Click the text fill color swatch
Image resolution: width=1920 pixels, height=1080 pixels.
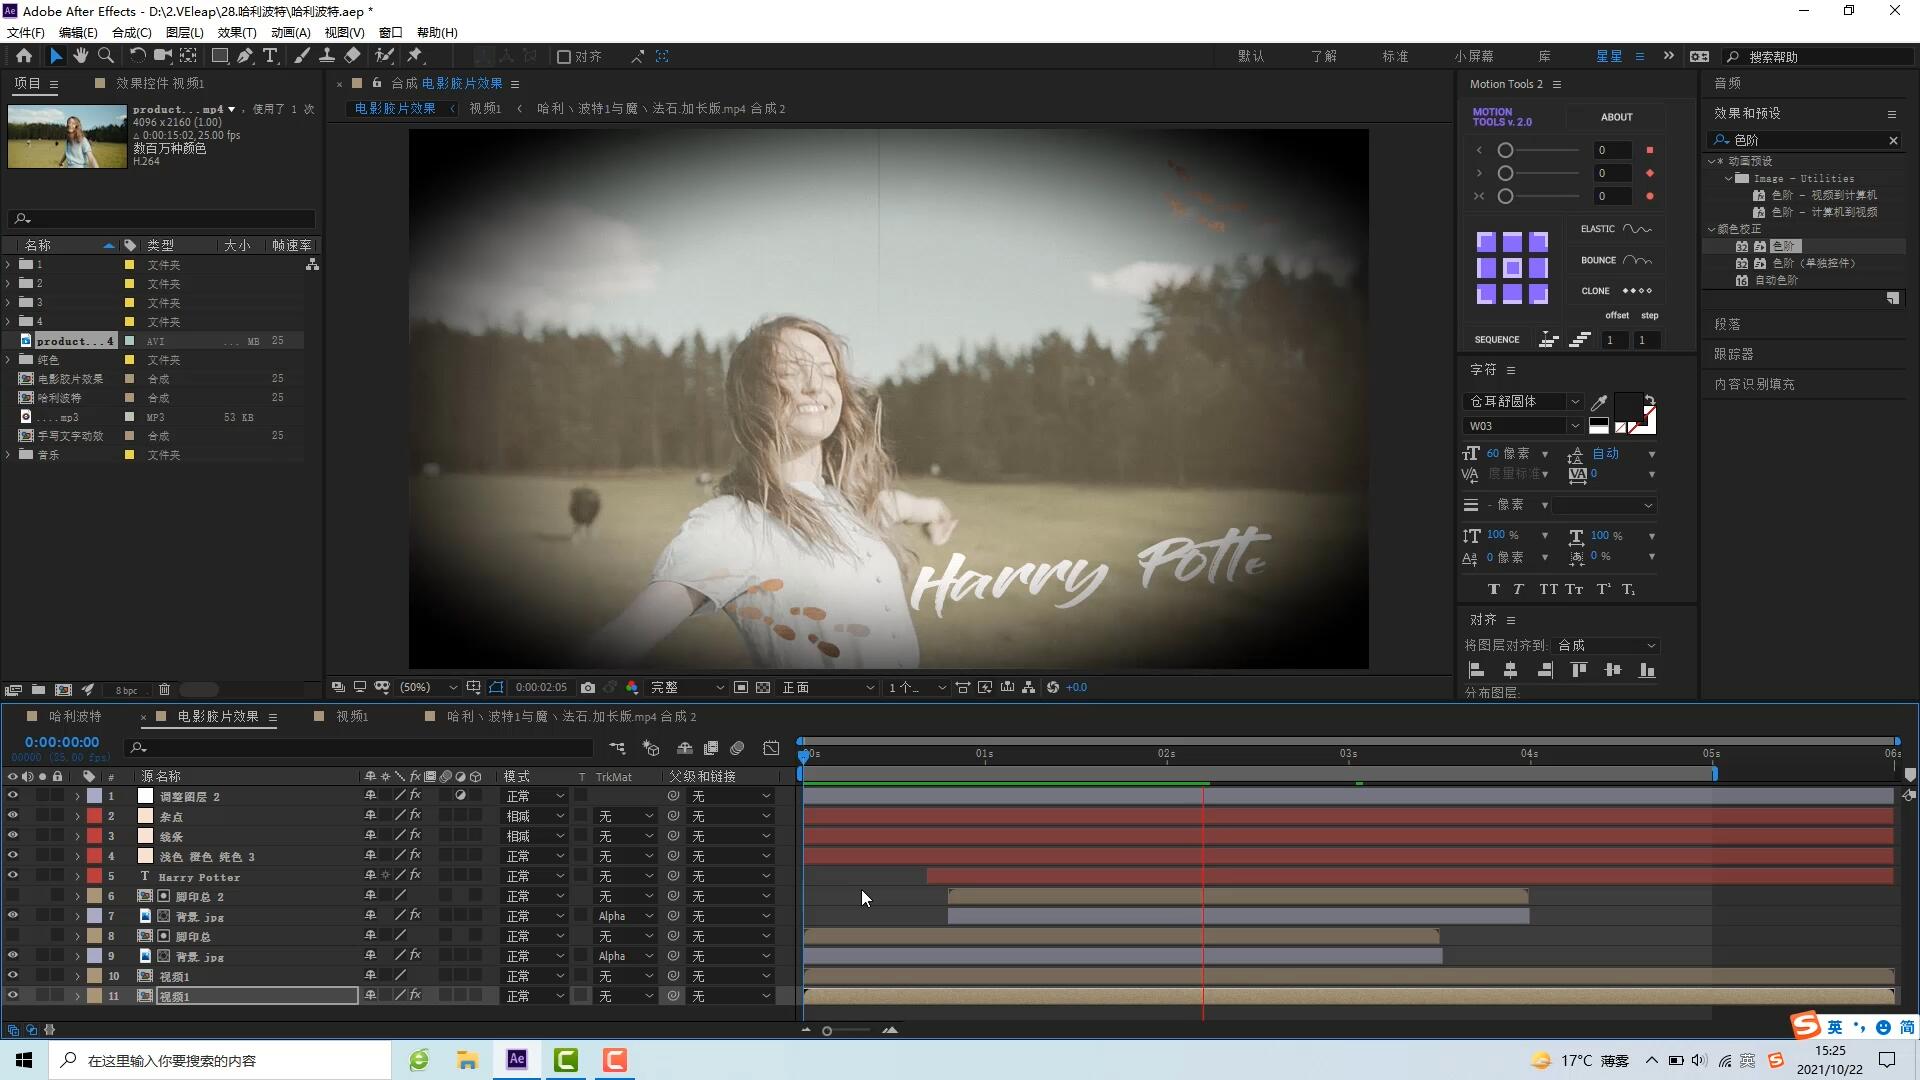pyautogui.click(x=1627, y=405)
